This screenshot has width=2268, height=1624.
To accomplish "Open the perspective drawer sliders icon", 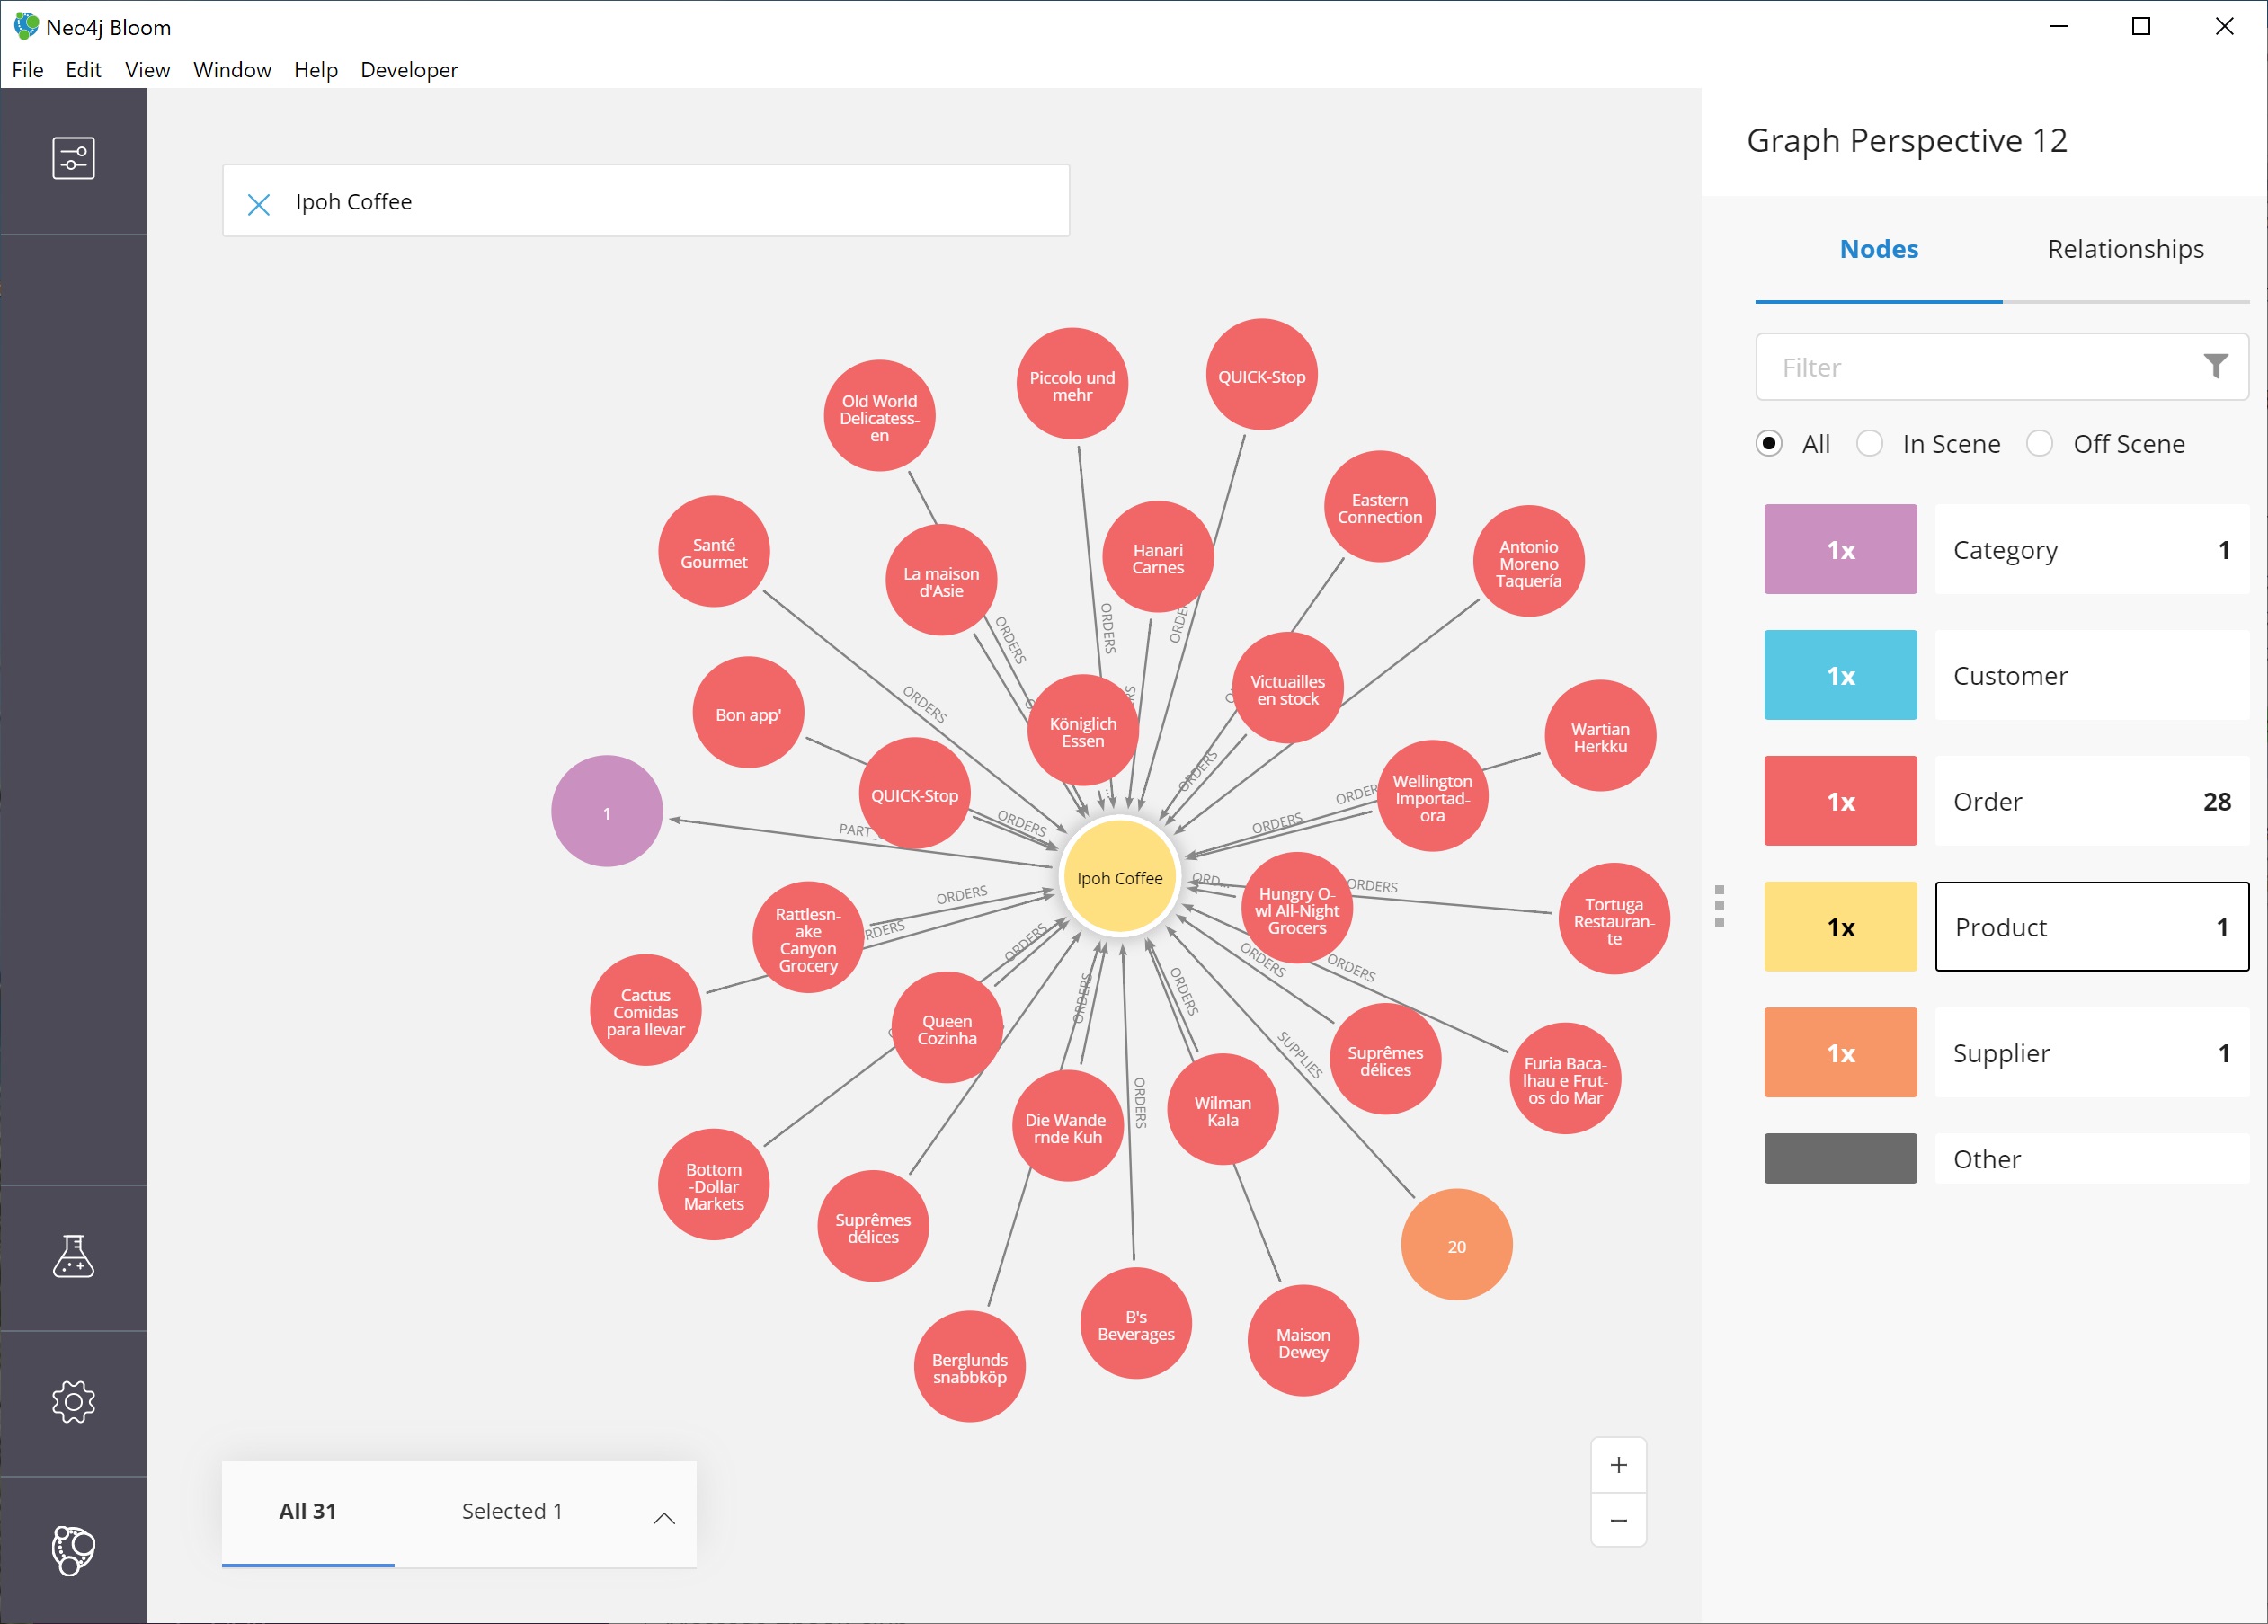I will (73, 158).
